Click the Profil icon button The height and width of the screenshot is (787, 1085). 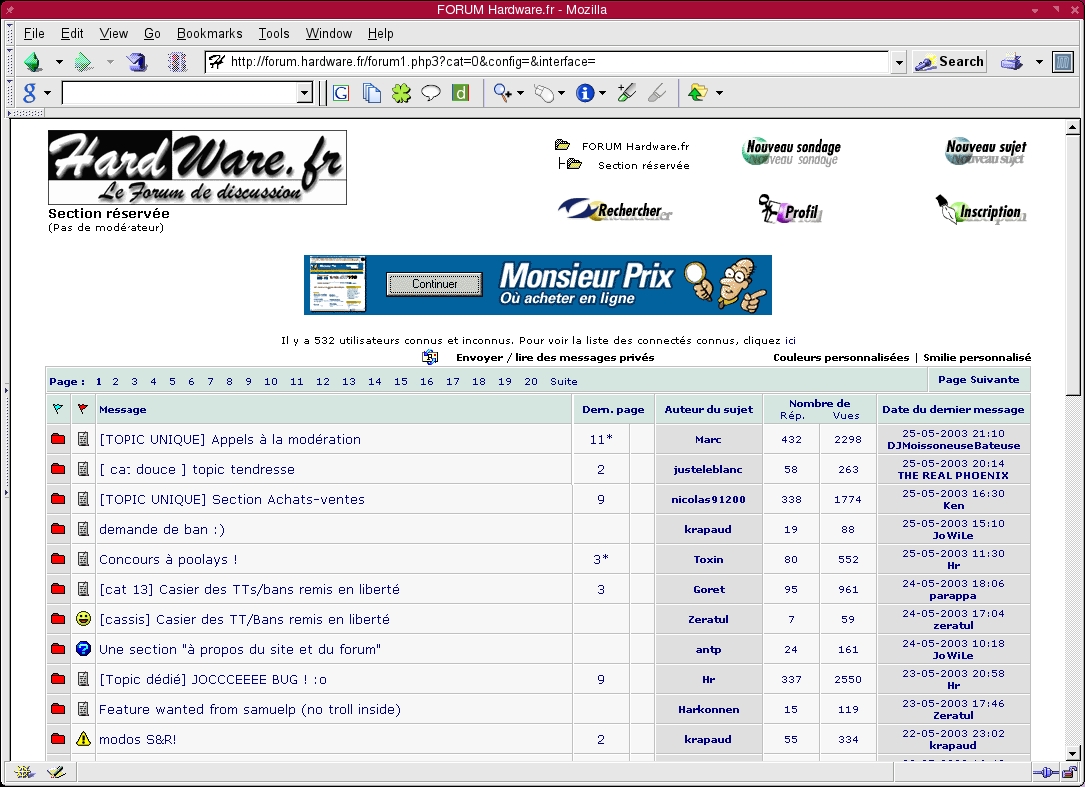(x=790, y=211)
